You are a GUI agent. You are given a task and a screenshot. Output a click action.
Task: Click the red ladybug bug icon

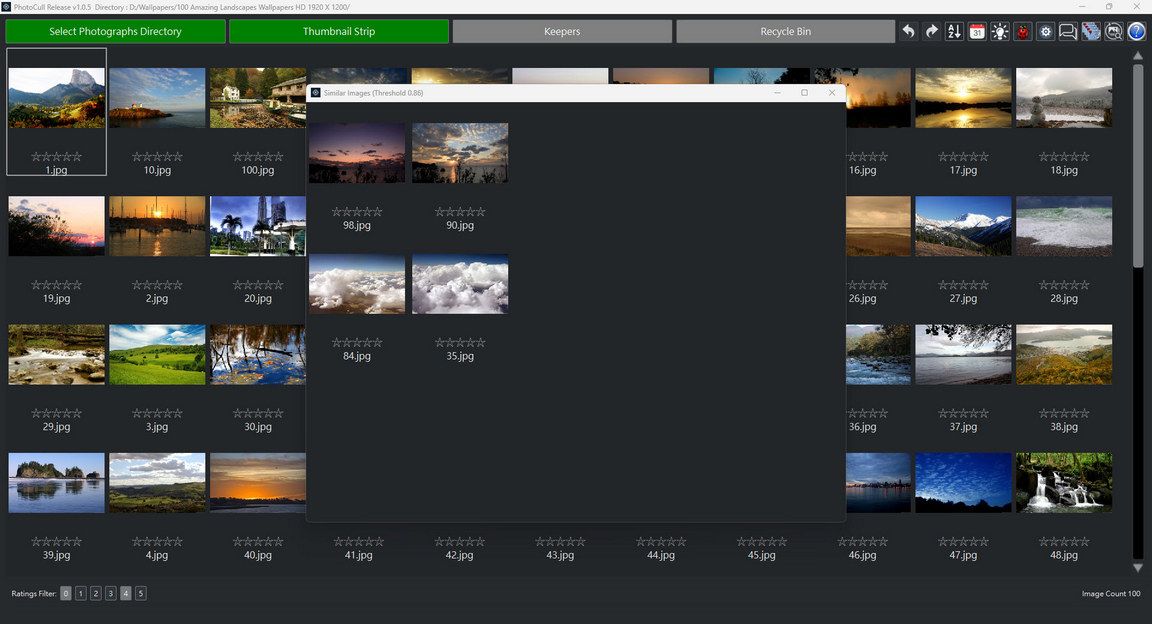click(x=1023, y=32)
